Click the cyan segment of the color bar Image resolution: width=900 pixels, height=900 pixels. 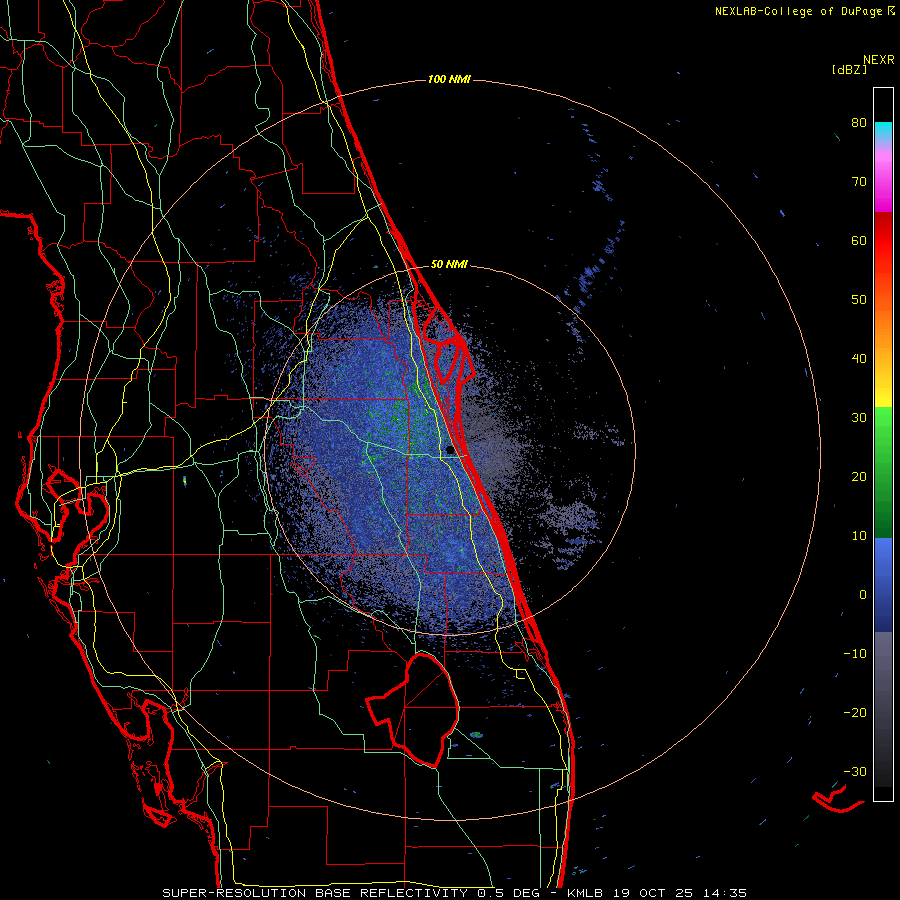click(x=883, y=130)
